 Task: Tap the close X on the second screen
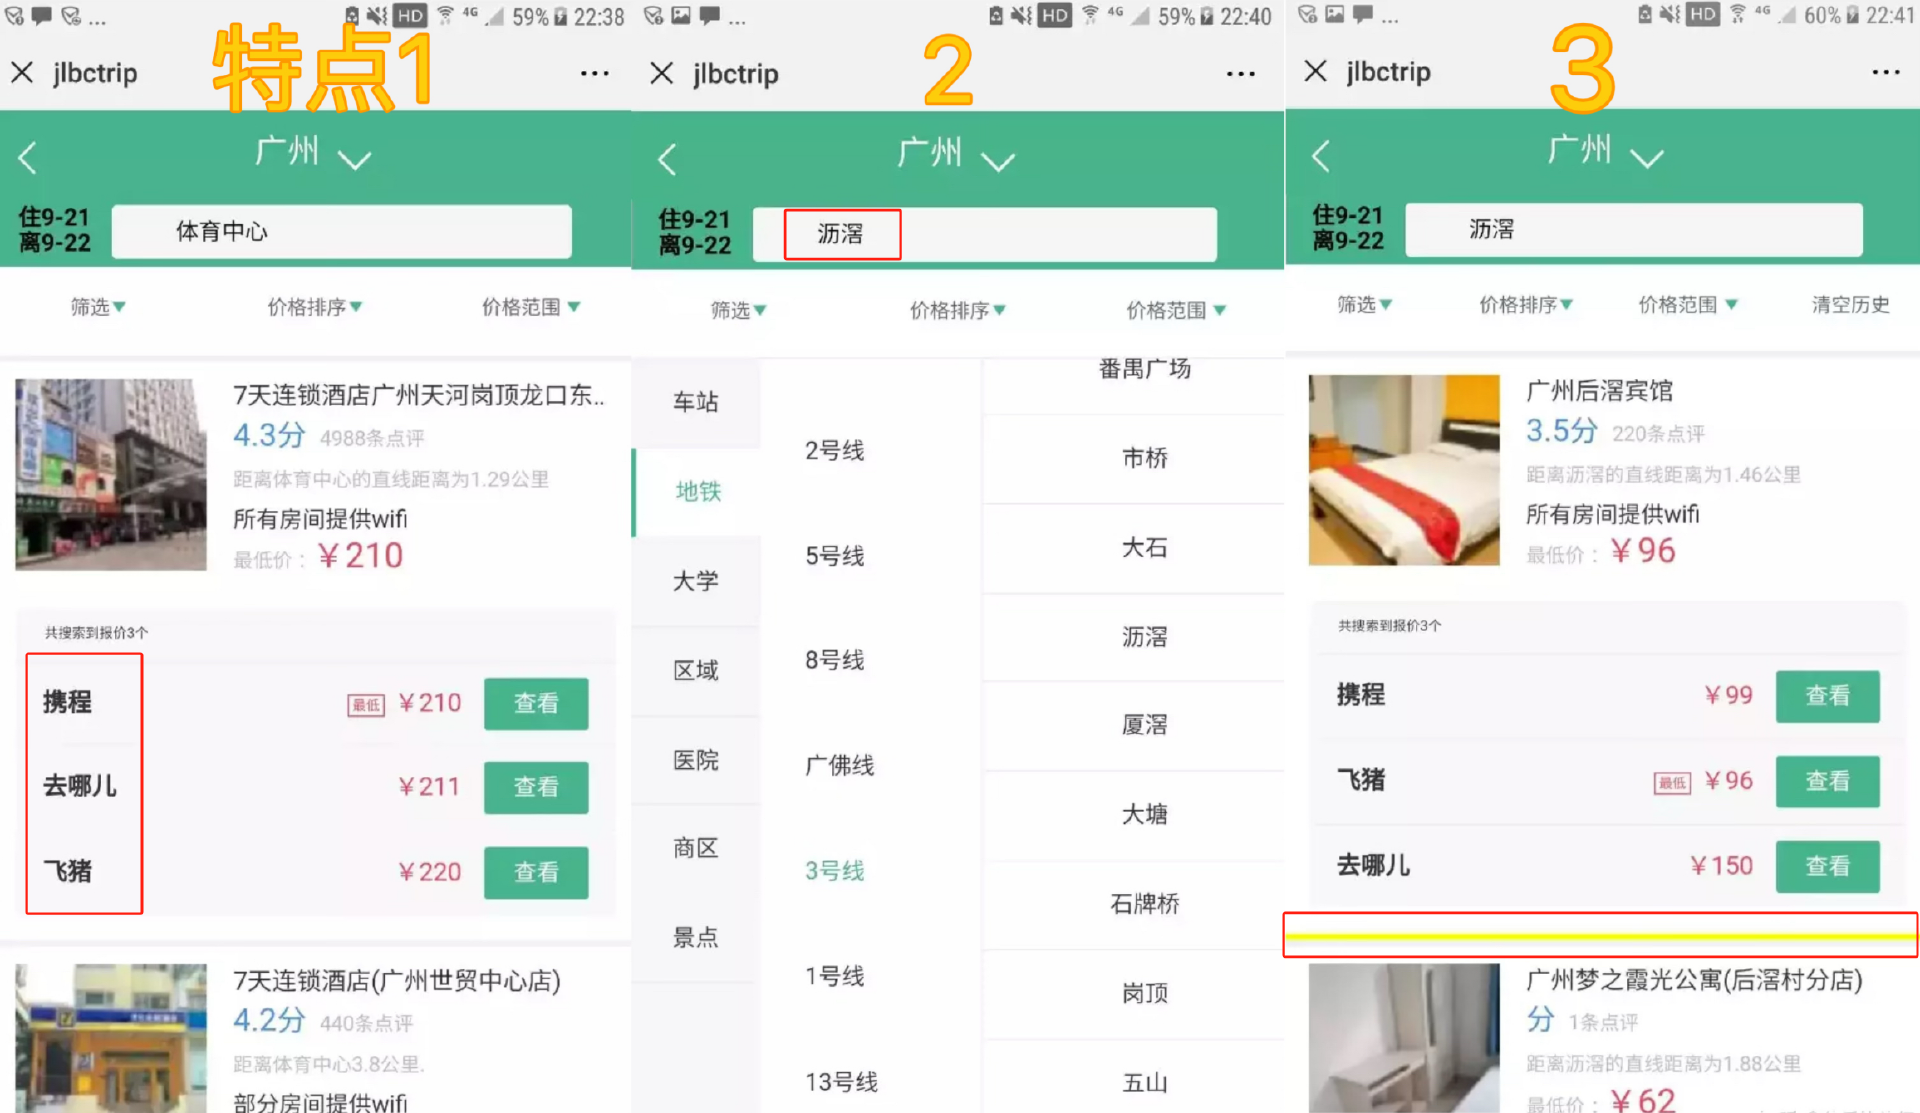[x=662, y=73]
